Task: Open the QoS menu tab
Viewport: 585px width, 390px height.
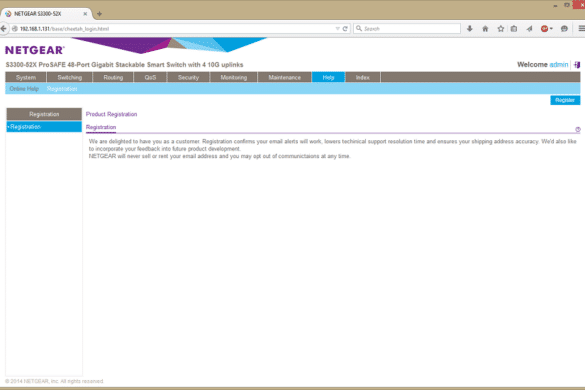Action: (x=150, y=77)
